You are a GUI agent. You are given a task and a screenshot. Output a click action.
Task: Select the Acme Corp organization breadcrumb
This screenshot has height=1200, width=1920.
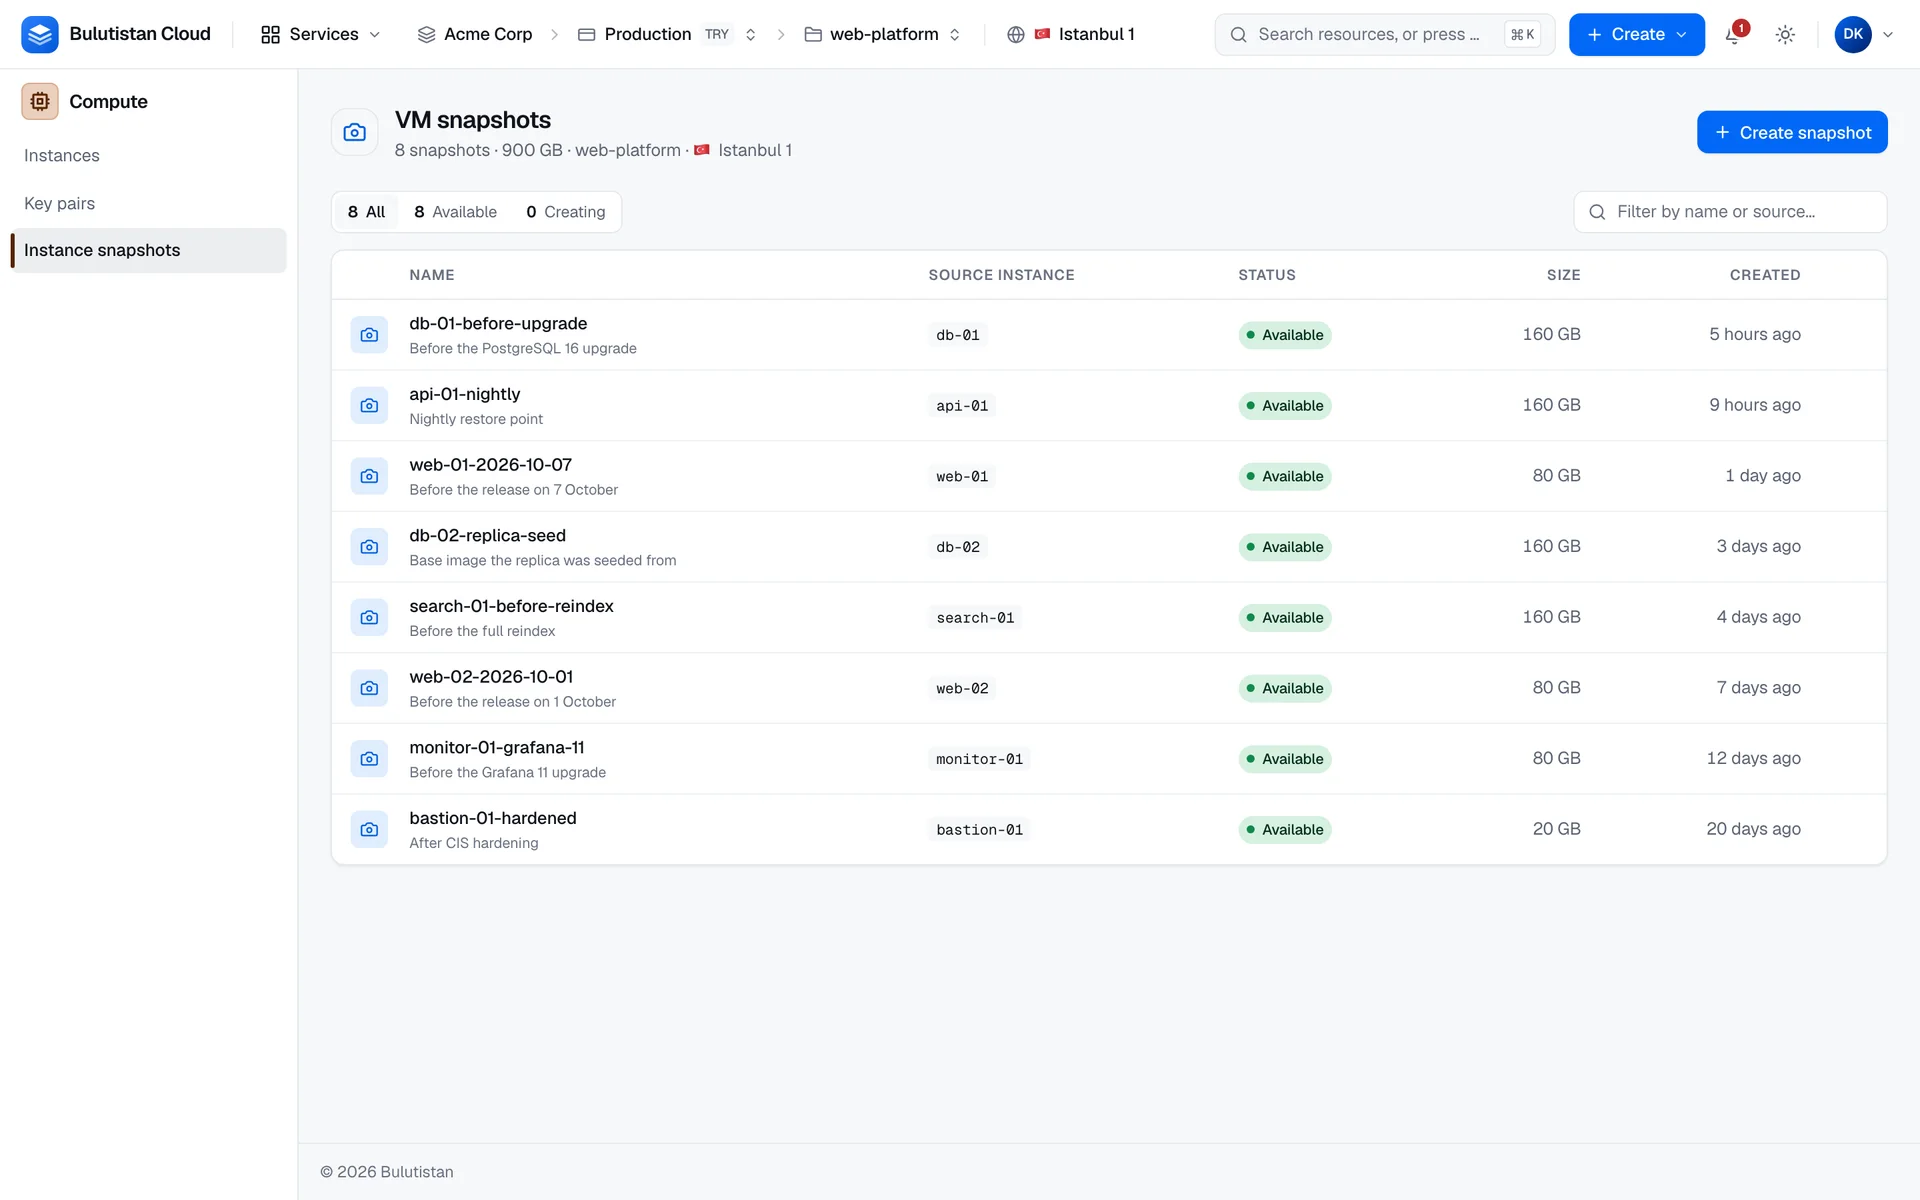pyautogui.click(x=475, y=35)
